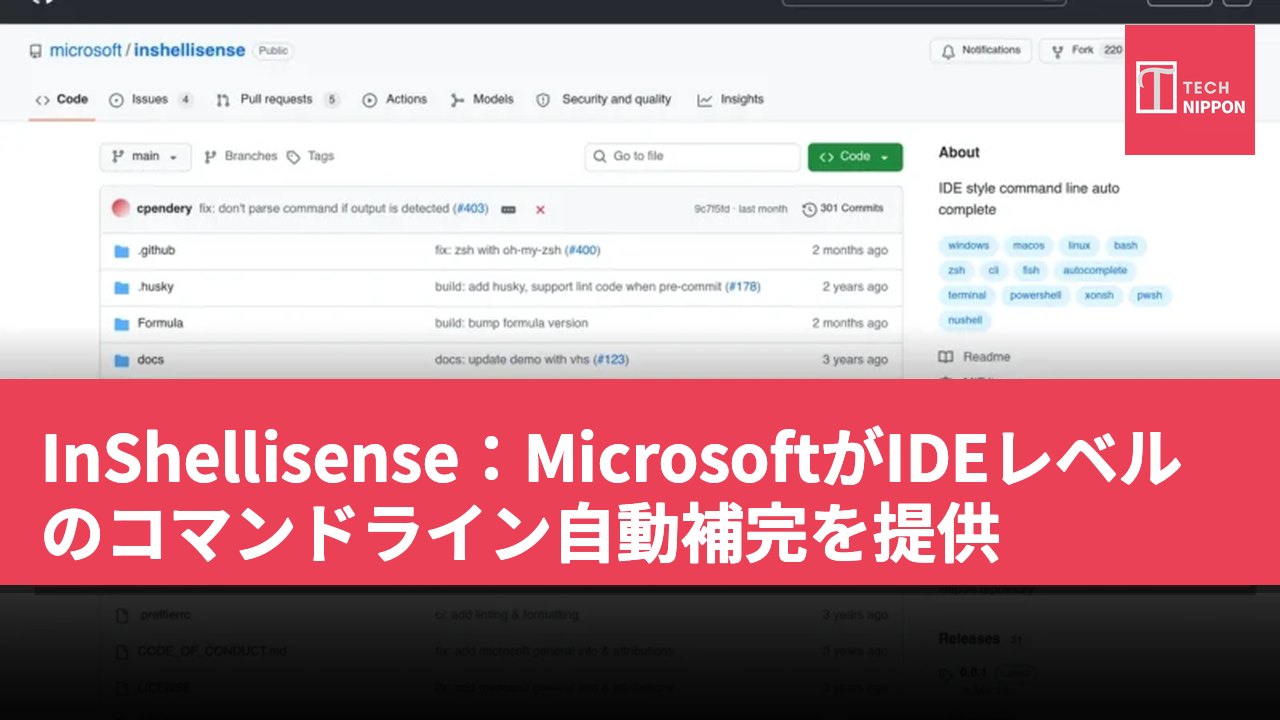Click the cpendery avatar image
The height and width of the screenshot is (720, 1280).
(x=121, y=209)
